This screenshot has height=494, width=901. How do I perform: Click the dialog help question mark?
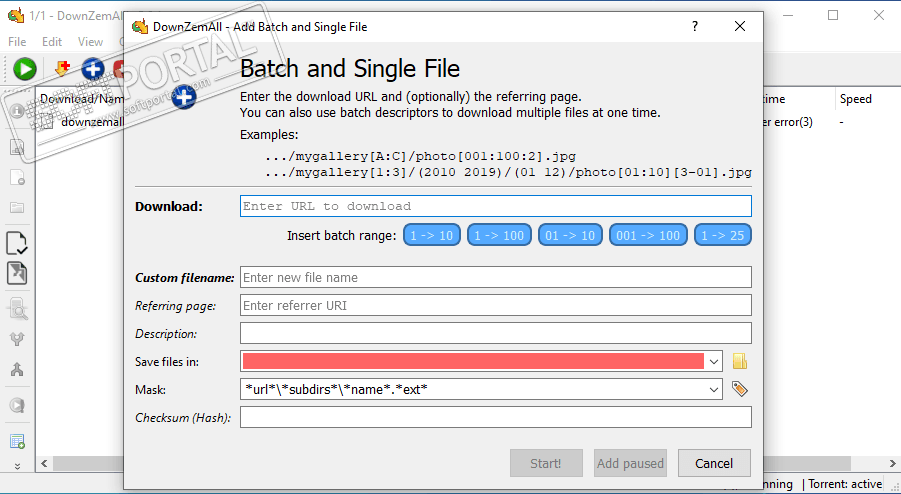click(695, 27)
